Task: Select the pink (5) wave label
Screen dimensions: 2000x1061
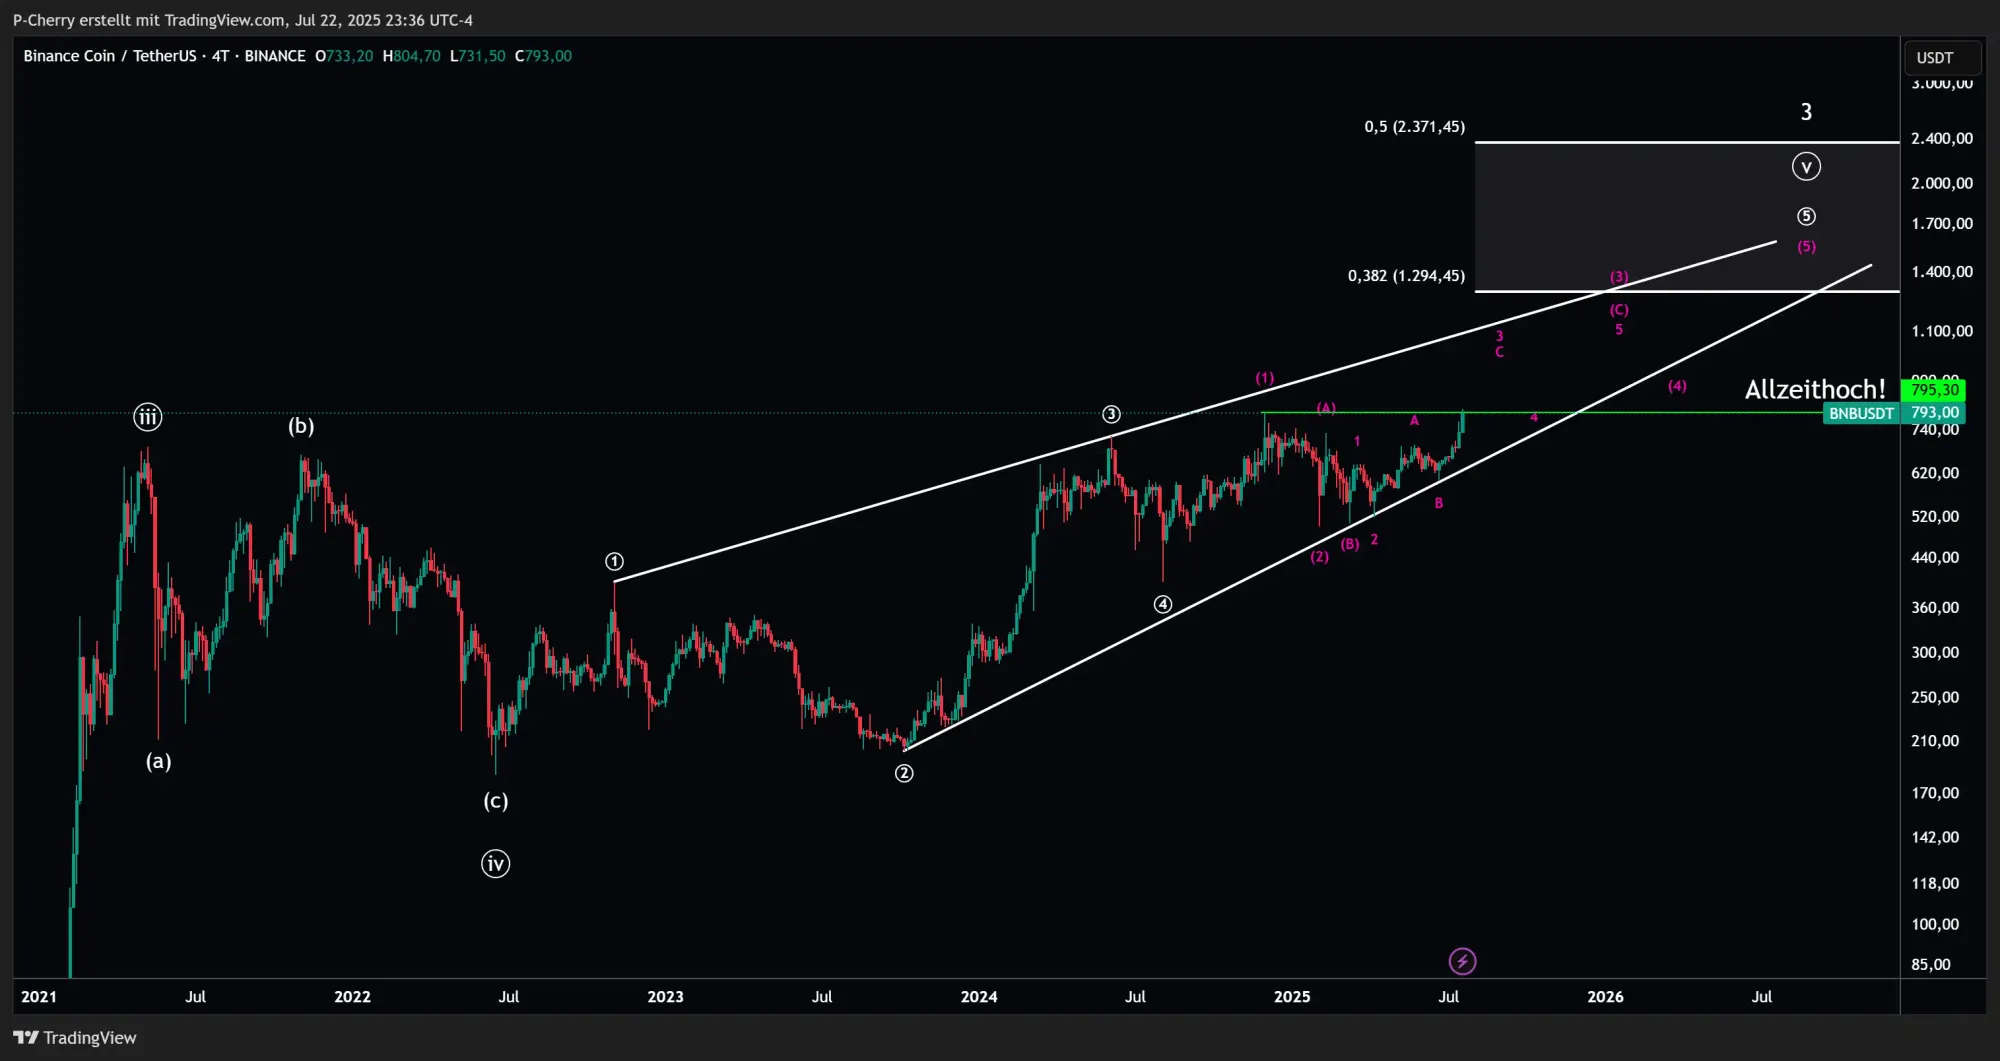Action: click(1806, 247)
